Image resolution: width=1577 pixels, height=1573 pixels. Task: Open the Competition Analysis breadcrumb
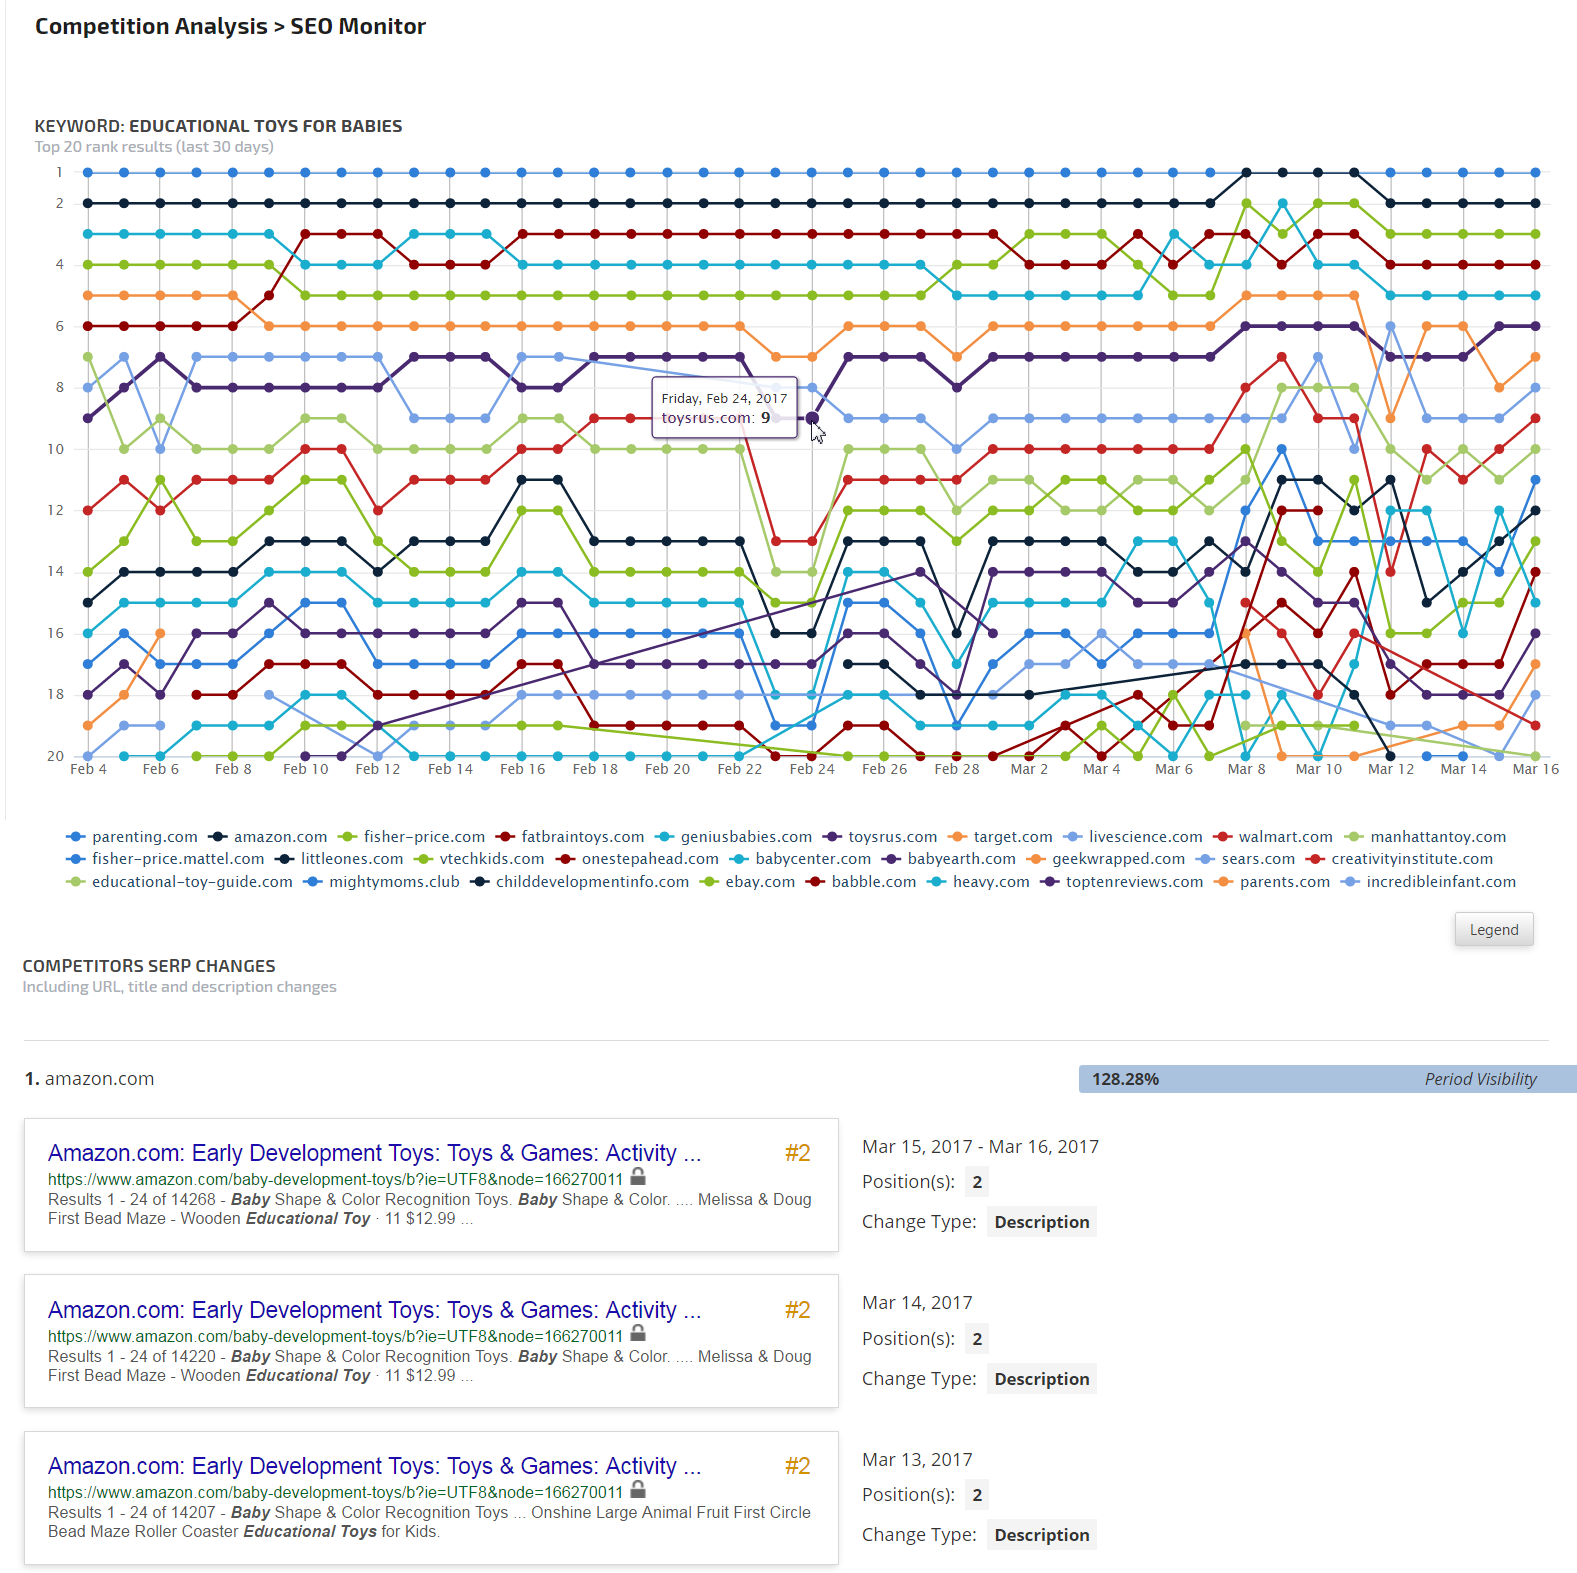coord(151,27)
